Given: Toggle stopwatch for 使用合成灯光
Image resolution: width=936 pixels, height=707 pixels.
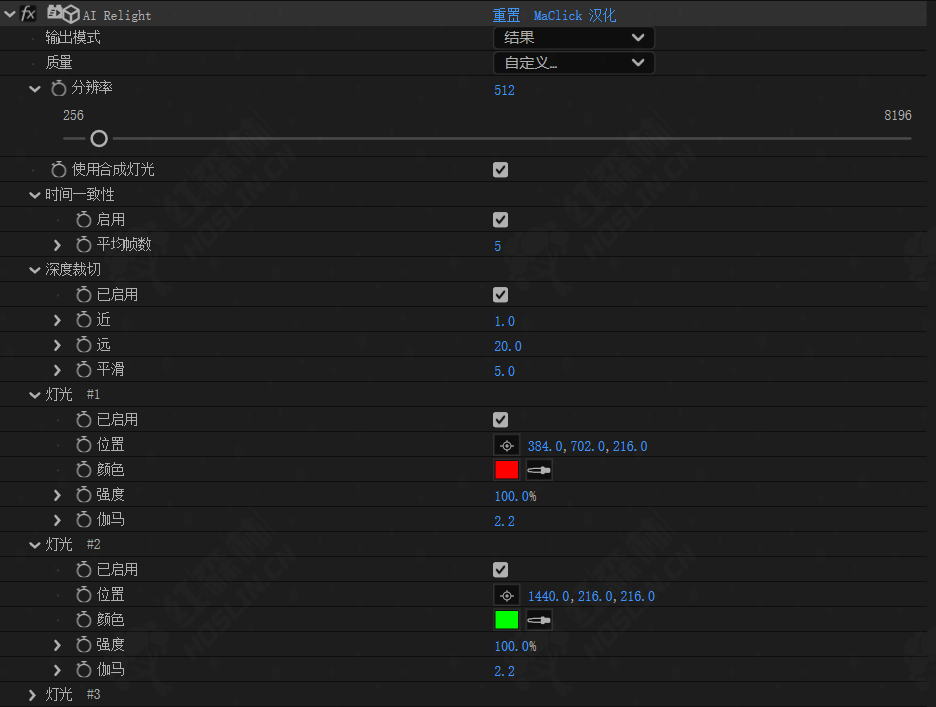Looking at the screenshot, I should 58,170.
